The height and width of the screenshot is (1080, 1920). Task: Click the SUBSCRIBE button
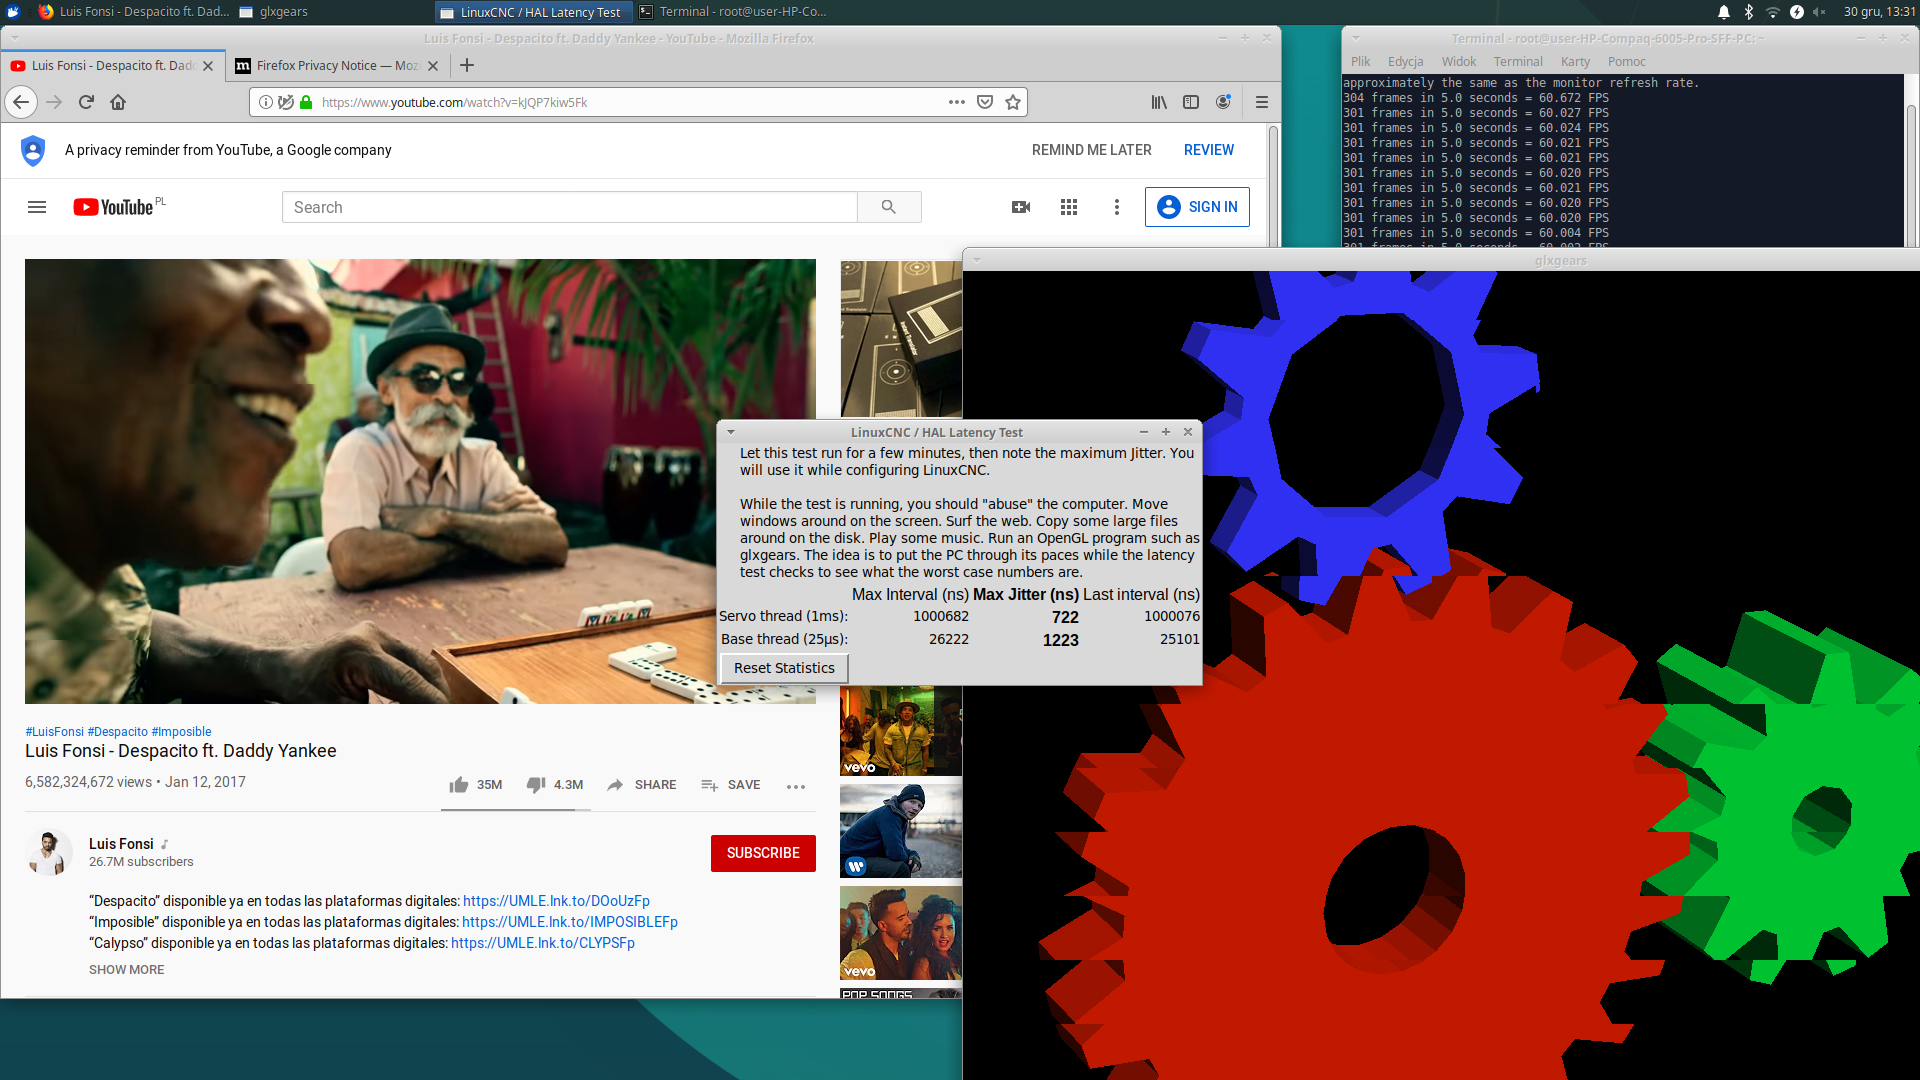pyautogui.click(x=763, y=853)
